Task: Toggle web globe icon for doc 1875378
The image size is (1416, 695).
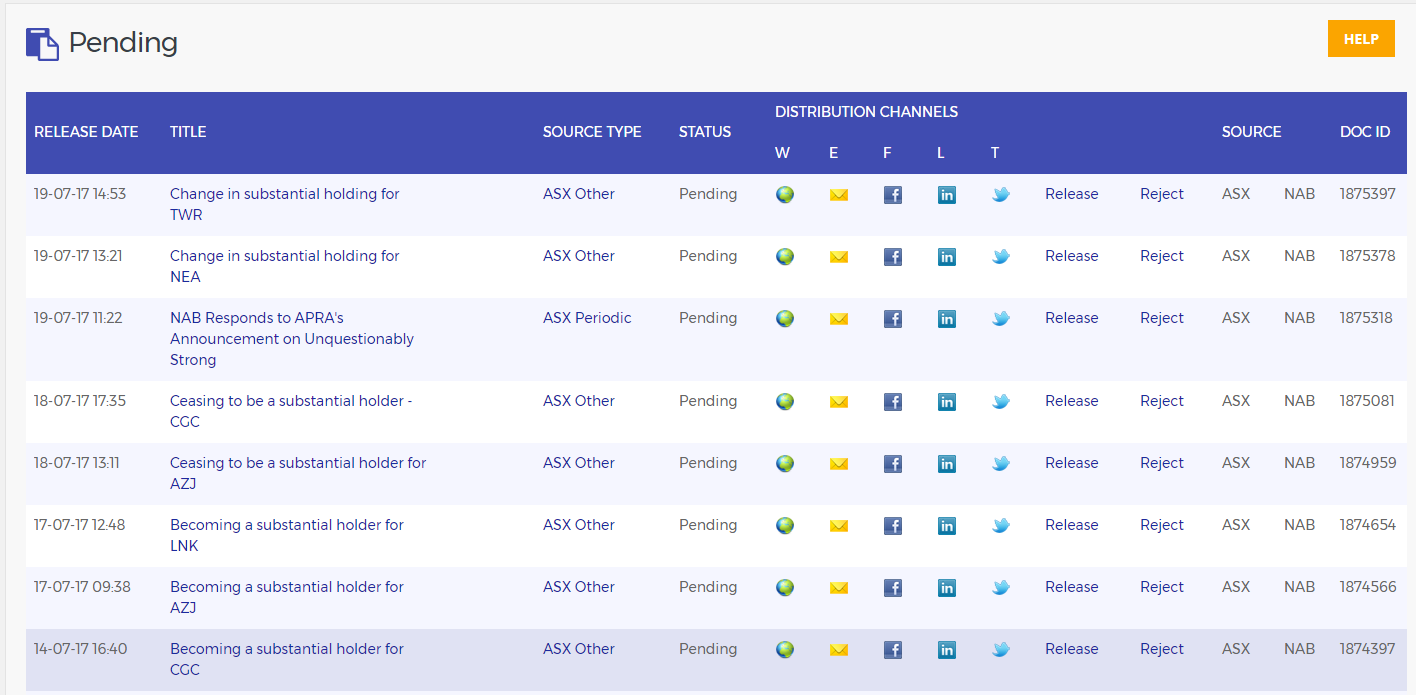Action: click(x=785, y=257)
